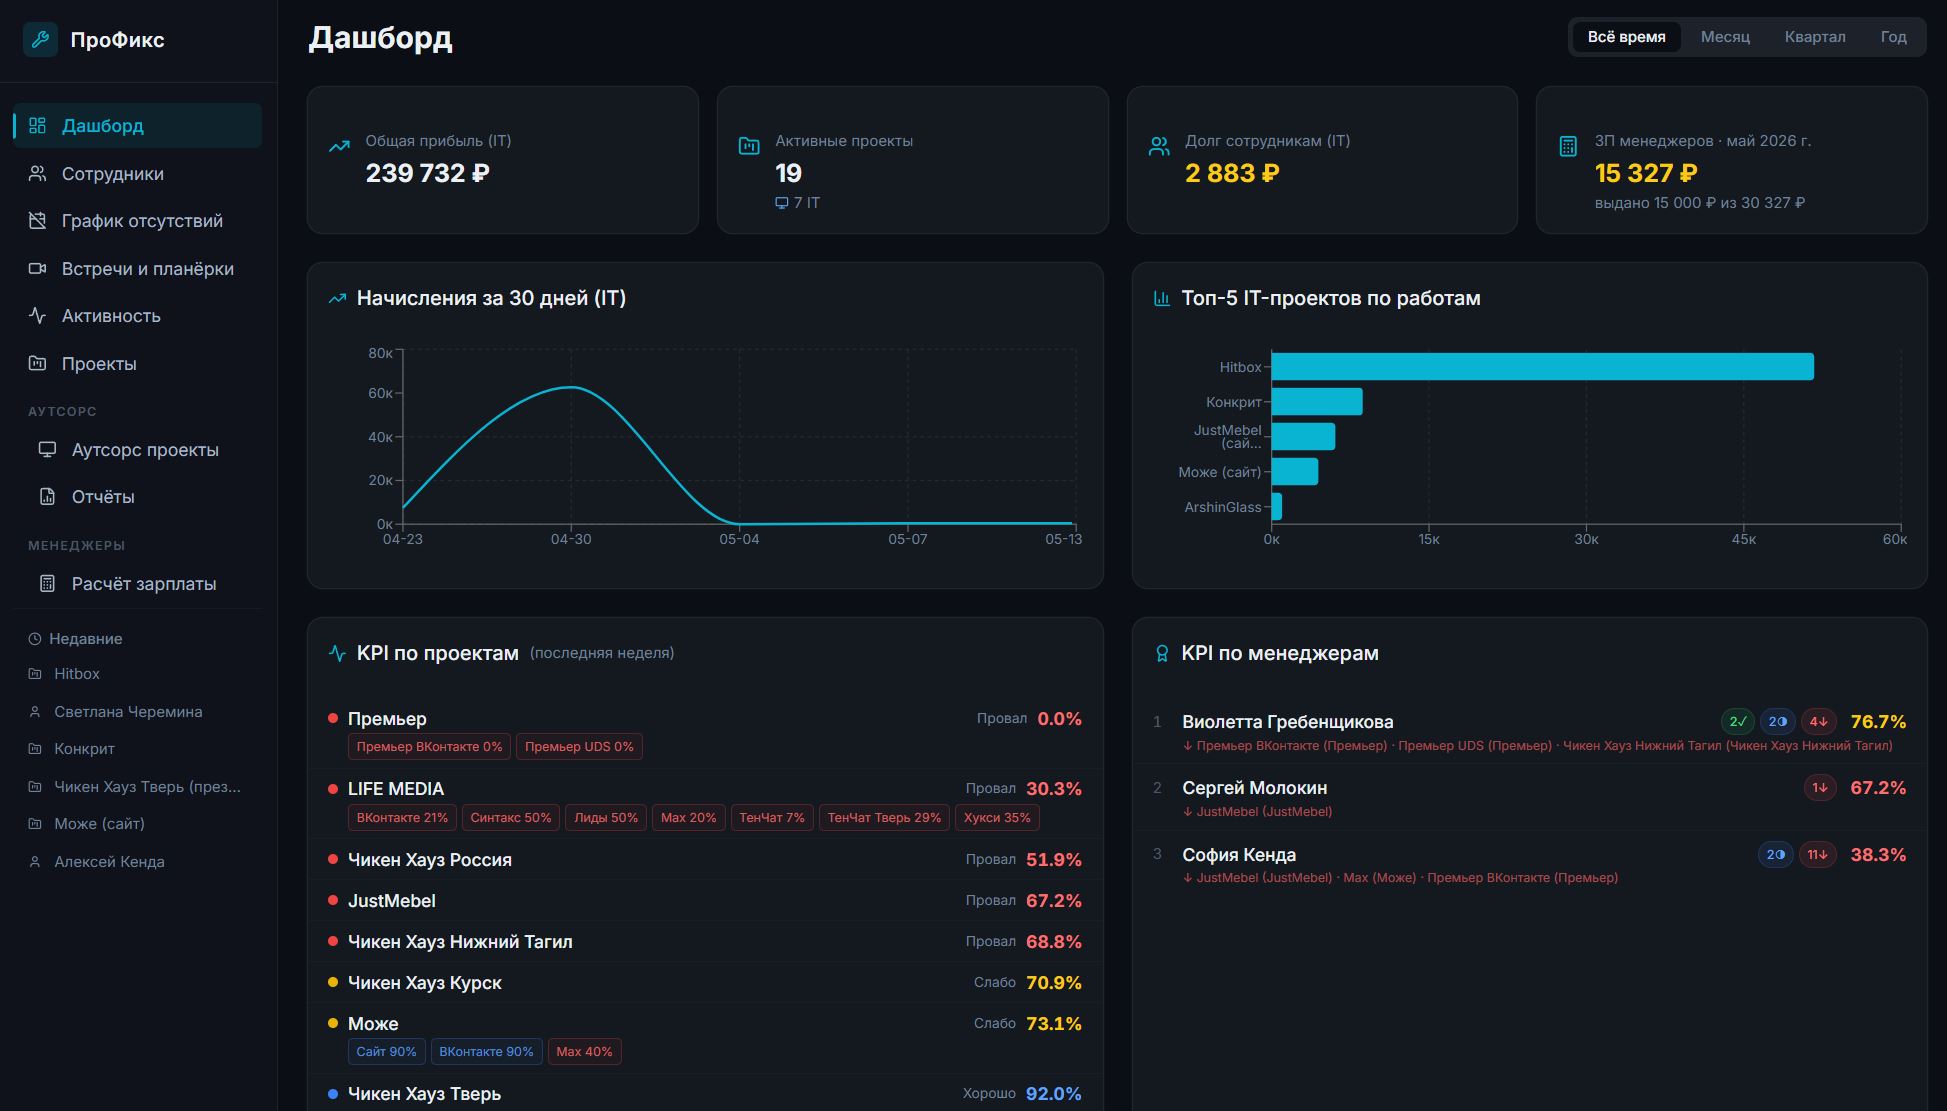This screenshot has width=1947, height=1111.
Task: Click the clock icon beside Недавние
Action: pos(35,639)
